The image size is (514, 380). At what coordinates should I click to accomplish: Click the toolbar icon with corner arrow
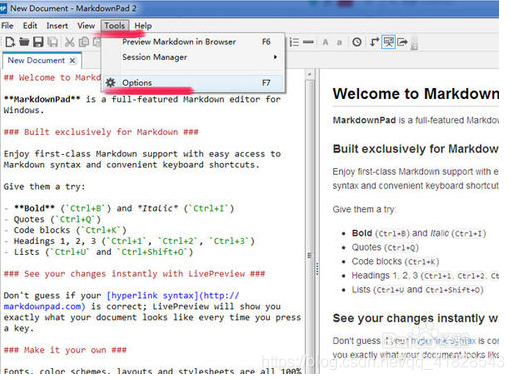coord(374,42)
